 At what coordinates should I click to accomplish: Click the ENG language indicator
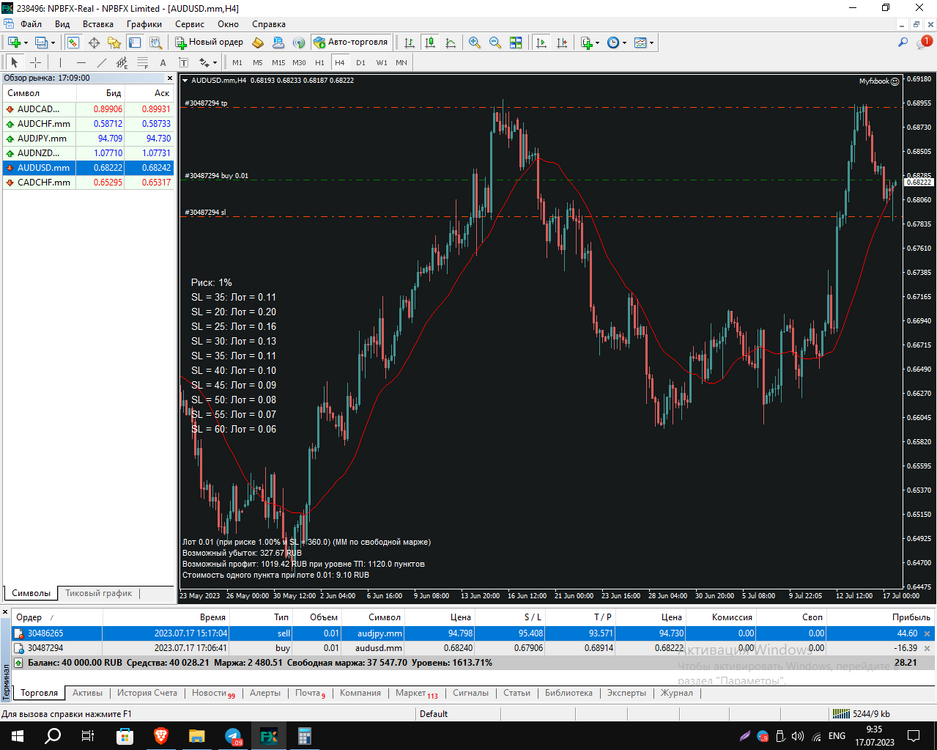pyautogui.click(x=837, y=736)
